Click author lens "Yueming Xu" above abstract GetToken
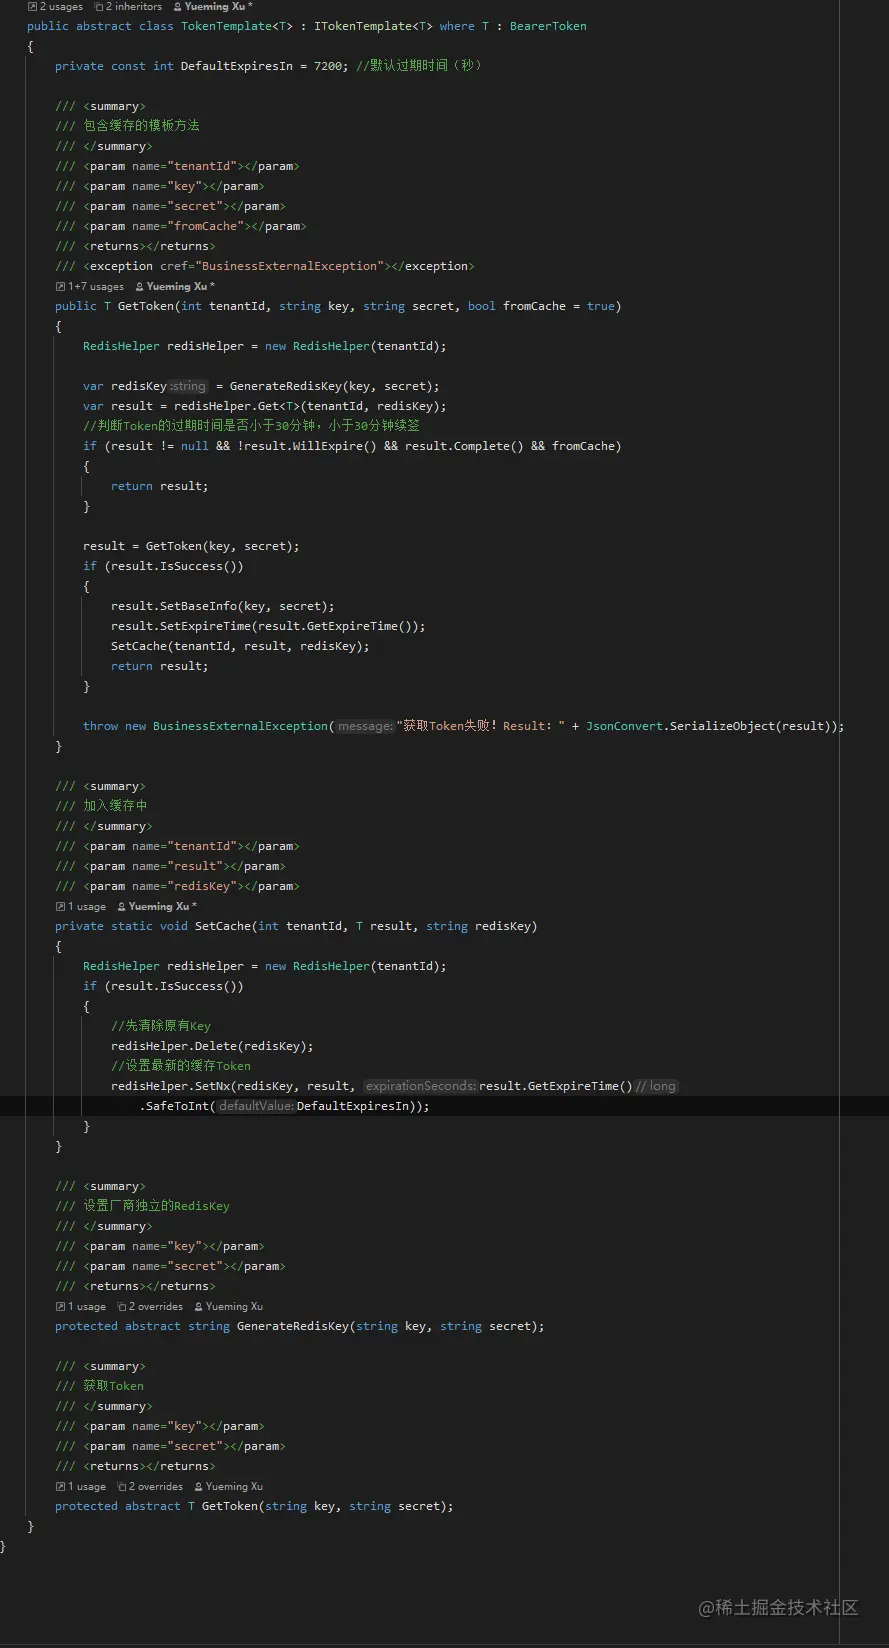The image size is (889, 1648). pyautogui.click(x=228, y=1486)
